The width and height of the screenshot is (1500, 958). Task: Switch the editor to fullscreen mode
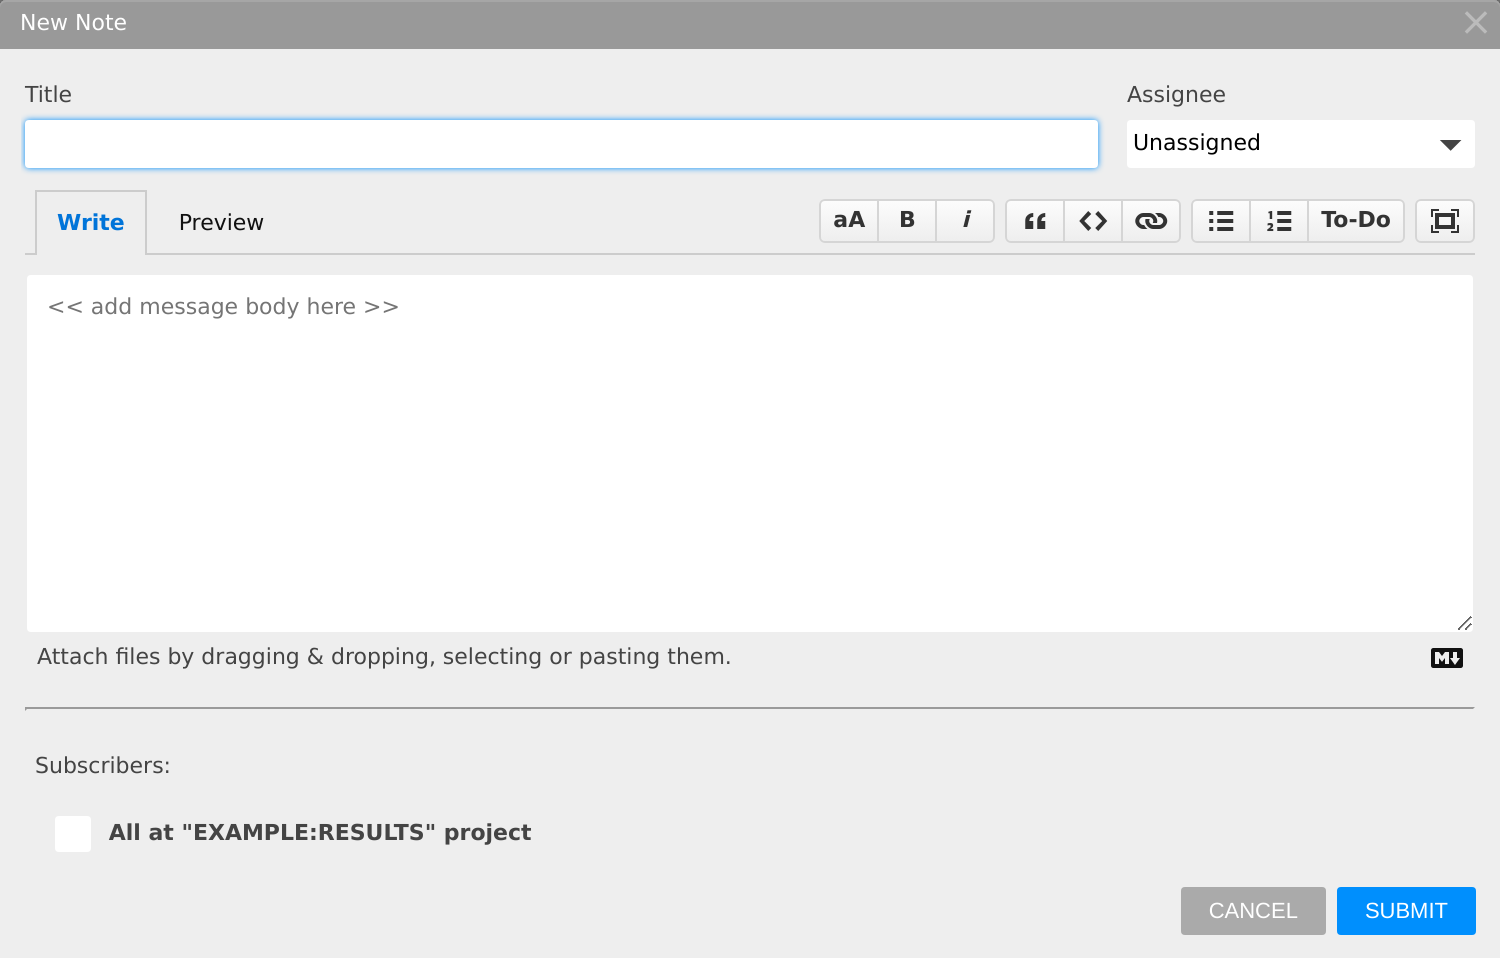1445,221
